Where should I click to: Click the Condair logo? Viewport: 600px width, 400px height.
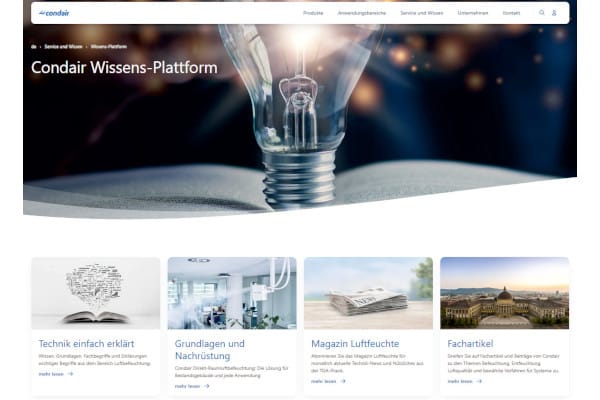54,13
